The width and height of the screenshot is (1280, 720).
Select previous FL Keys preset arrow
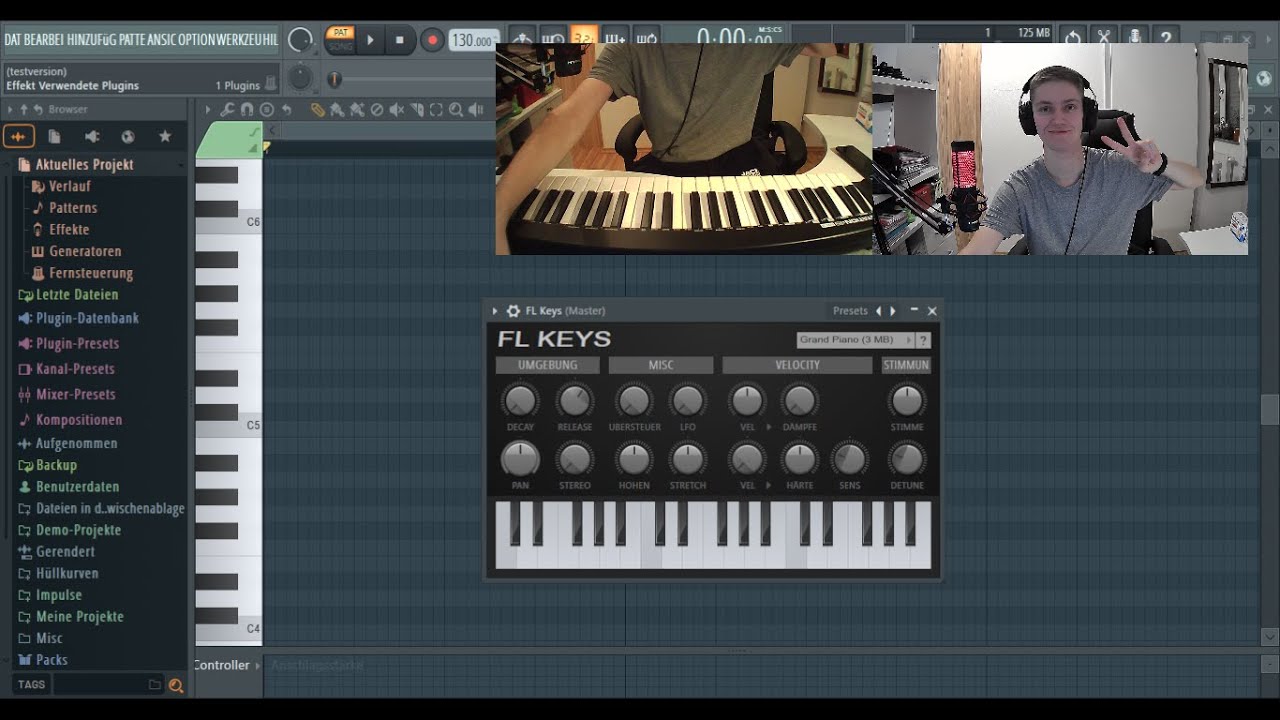pyautogui.click(x=879, y=311)
